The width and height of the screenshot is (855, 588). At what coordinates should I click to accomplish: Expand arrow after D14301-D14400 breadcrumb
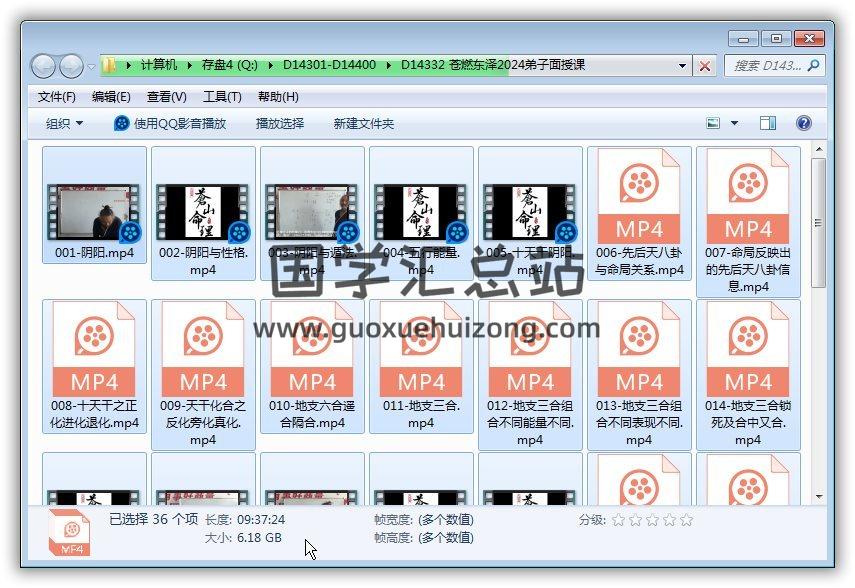389,65
